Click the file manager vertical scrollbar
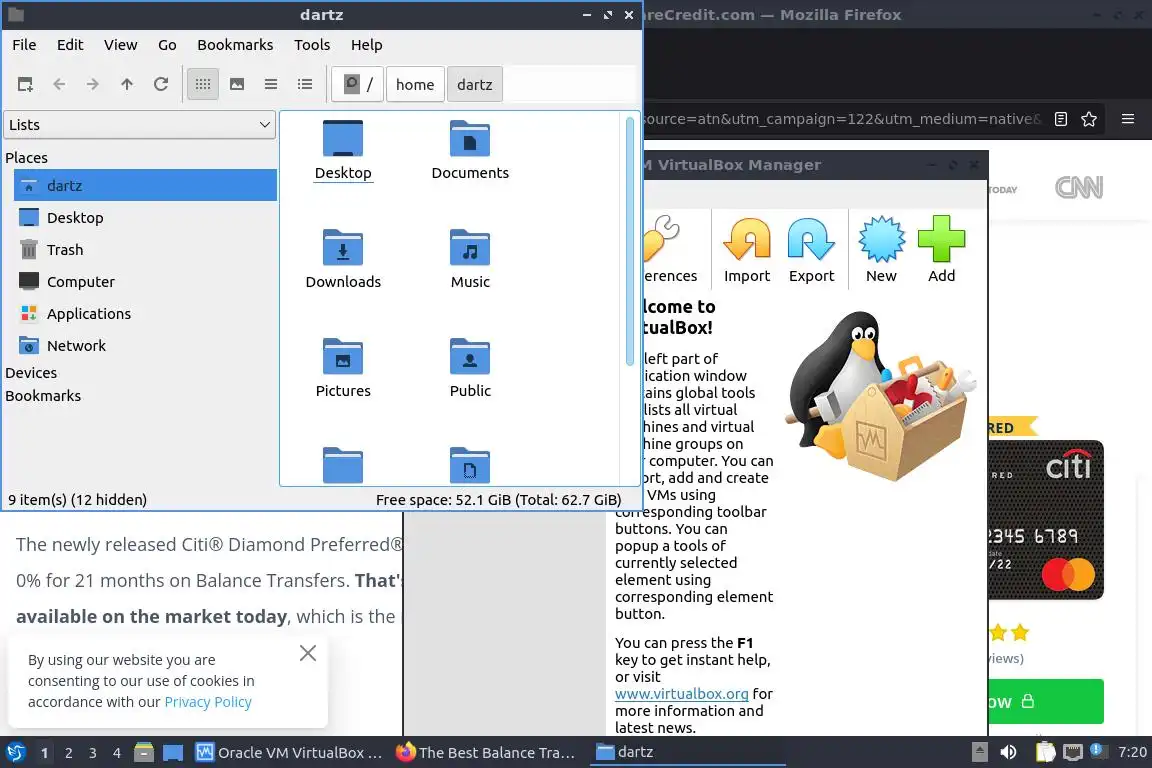Image resolution: width=1152 pixels, height=768 pixels. [630, 241]
